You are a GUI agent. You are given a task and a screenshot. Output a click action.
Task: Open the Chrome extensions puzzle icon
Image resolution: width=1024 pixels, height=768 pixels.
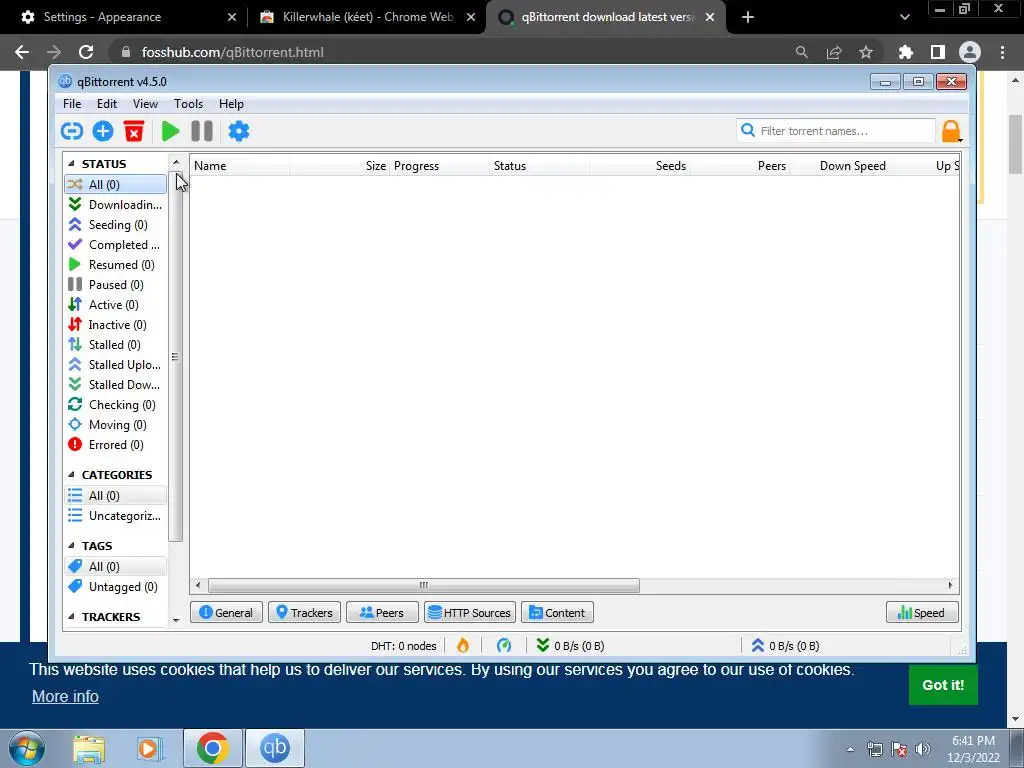(x=906, y=52)
